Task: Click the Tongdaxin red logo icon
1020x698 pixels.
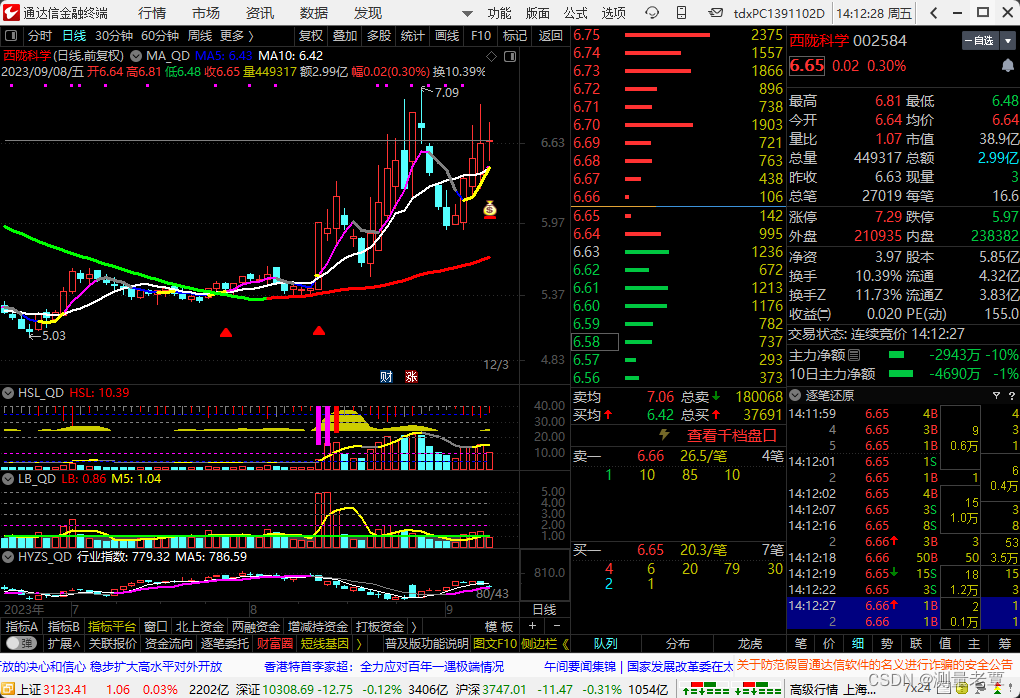Action: click(x=11, y=12)
